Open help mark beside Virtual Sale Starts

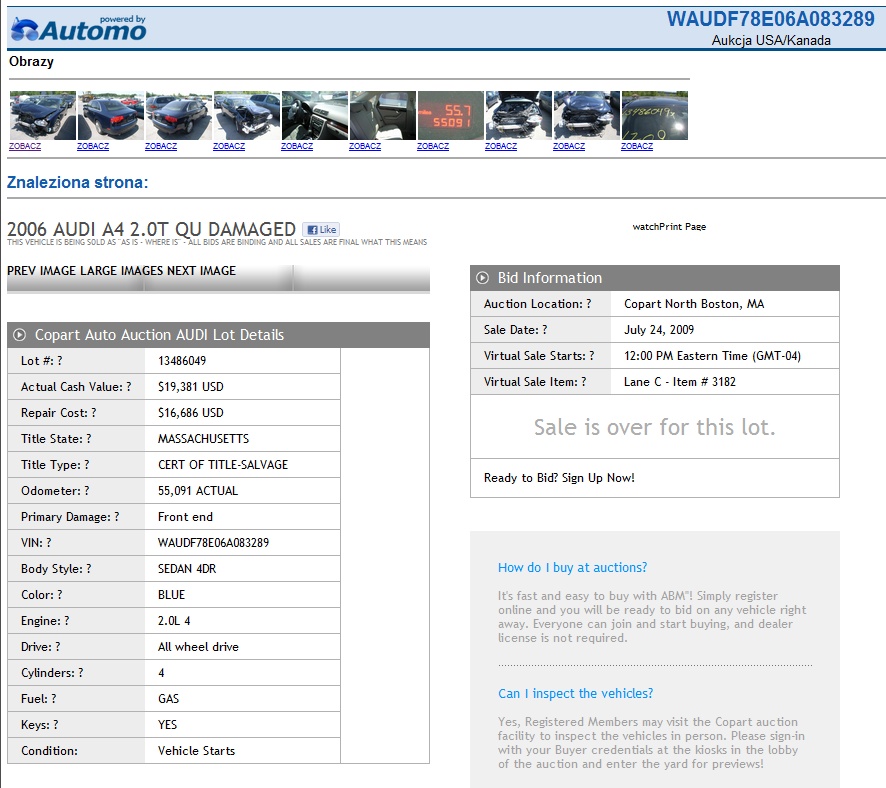pos(592,356)
